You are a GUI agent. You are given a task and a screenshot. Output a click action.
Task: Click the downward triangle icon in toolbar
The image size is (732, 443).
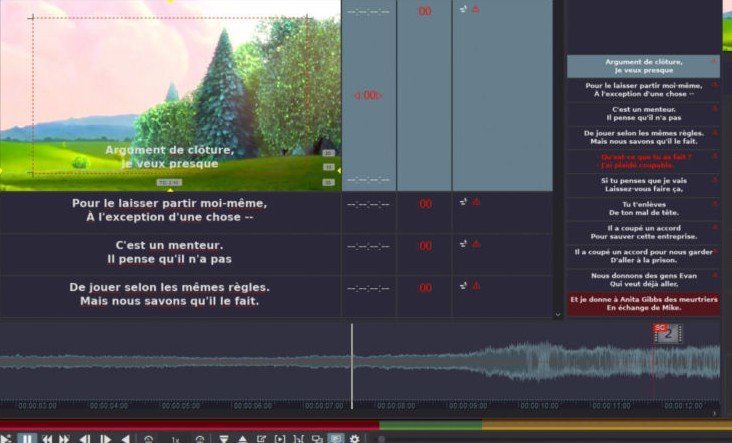(224, 438)
